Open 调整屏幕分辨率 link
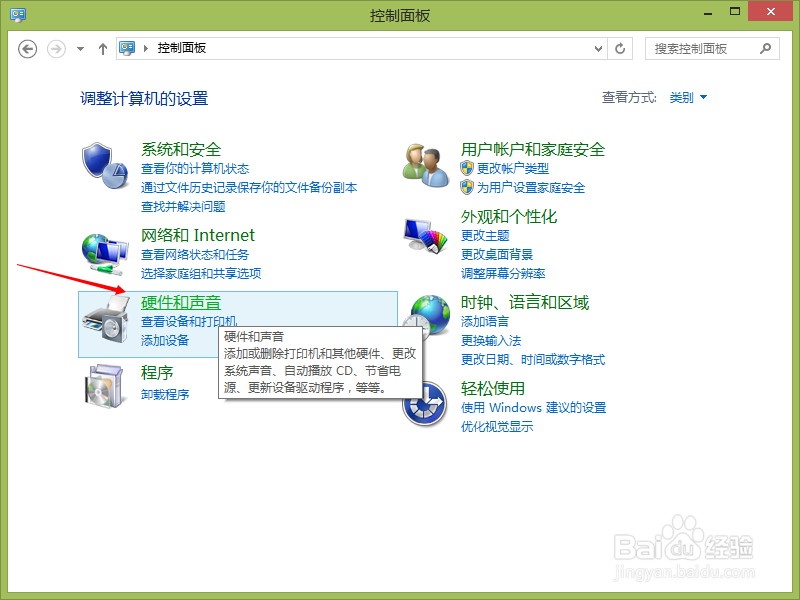This screenshot has height=600, width=800. click(x=503, y=273)
